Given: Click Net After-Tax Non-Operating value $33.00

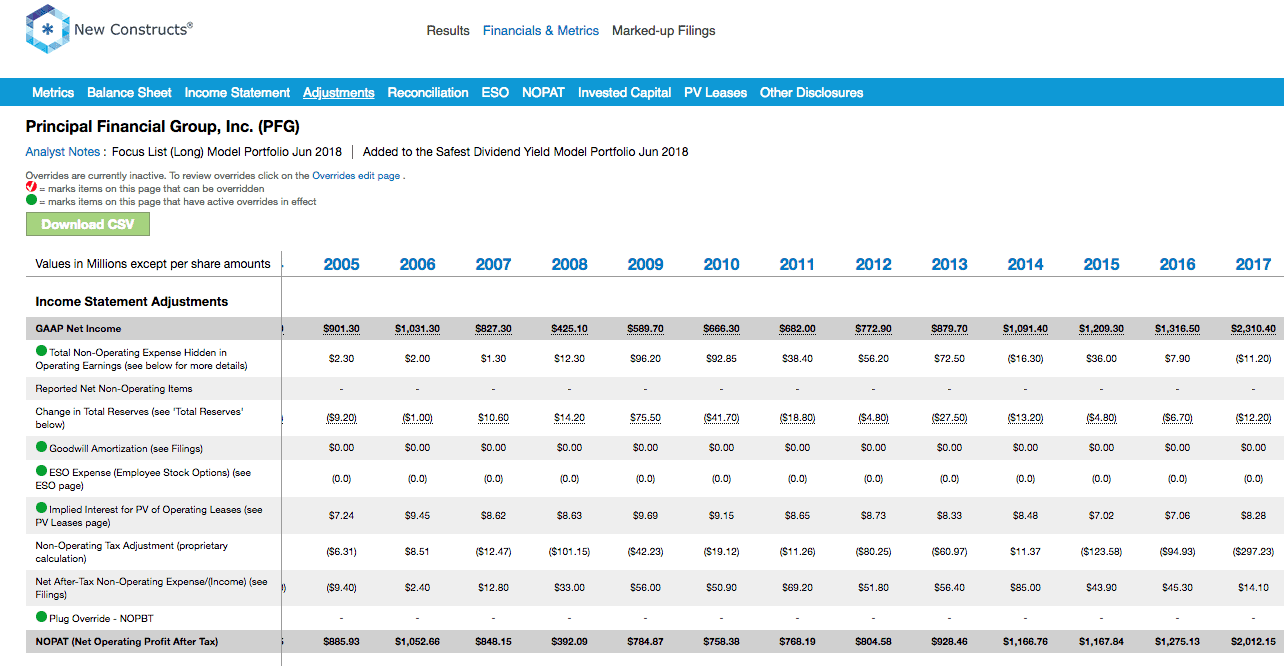Looking at the screenshot, I should pyautogui.click(x=569, y=588).
